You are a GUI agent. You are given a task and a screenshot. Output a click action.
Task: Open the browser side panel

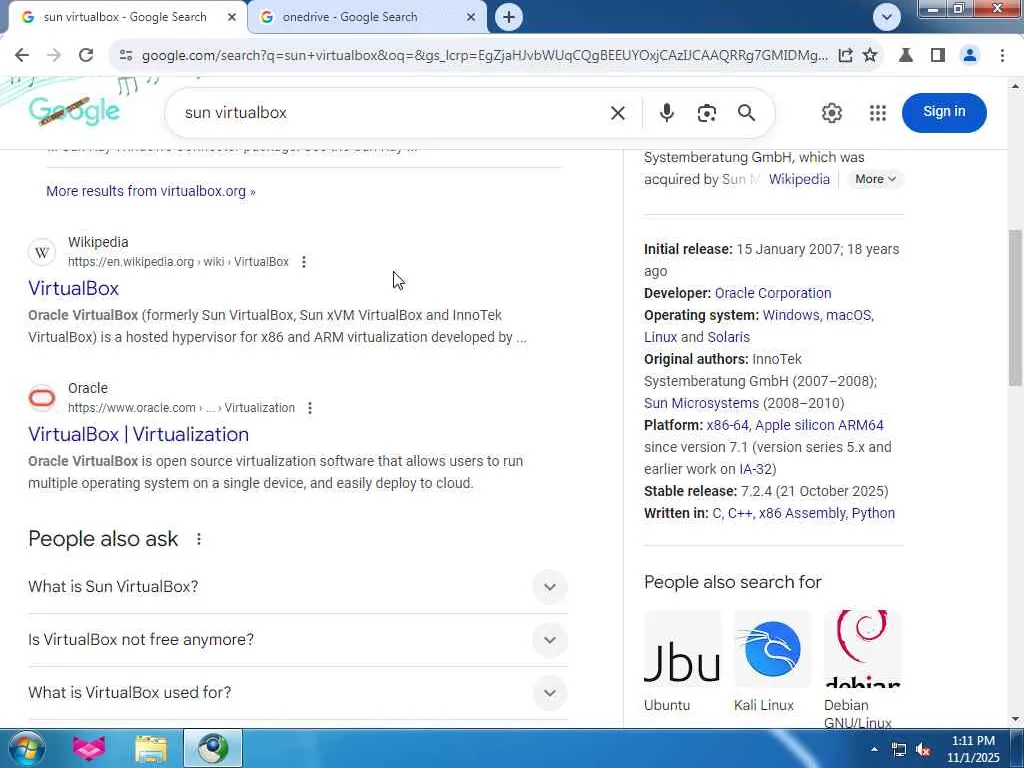pos(938,56)
